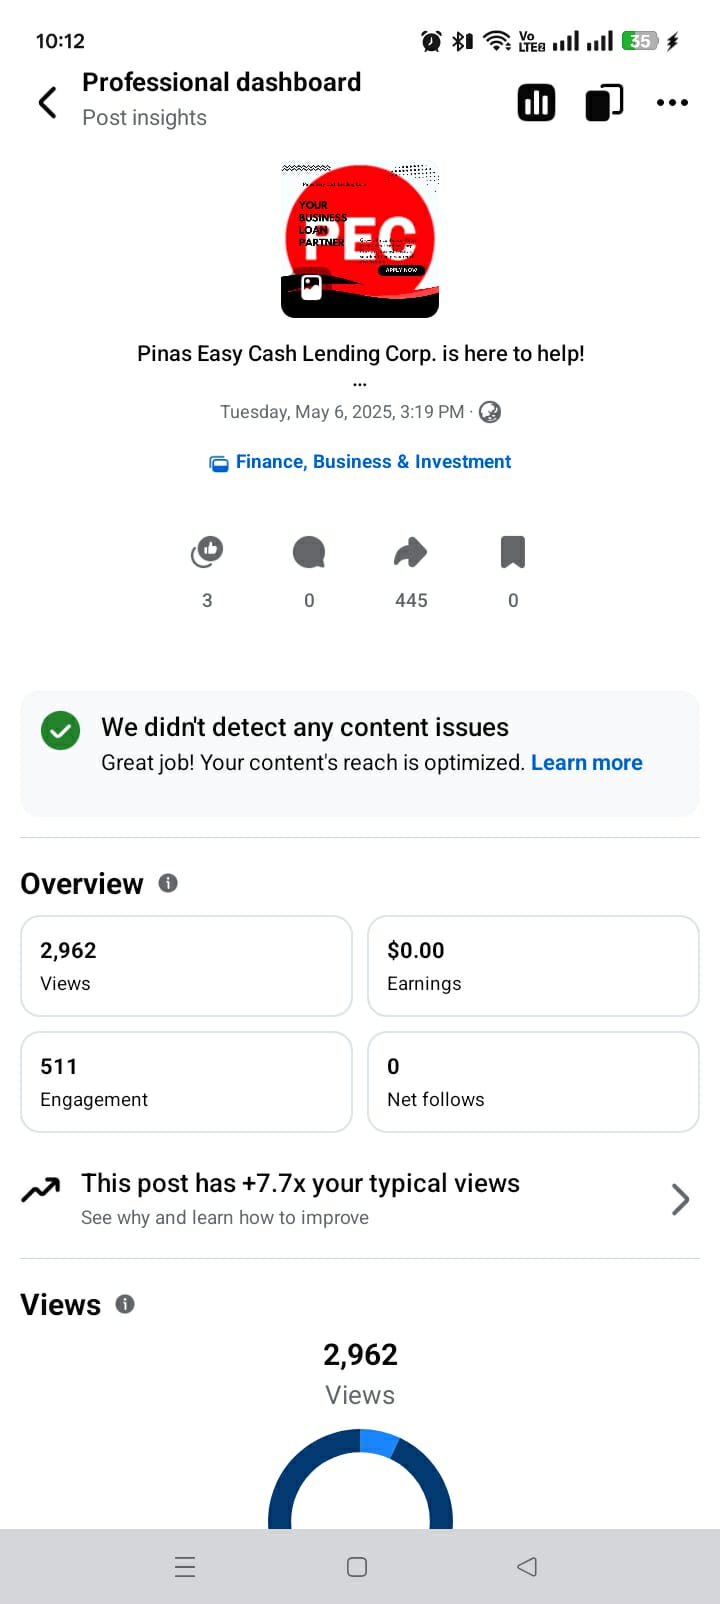Tap the globe audience privacy icon
The image size is (720, 1604).
[490, 412]
